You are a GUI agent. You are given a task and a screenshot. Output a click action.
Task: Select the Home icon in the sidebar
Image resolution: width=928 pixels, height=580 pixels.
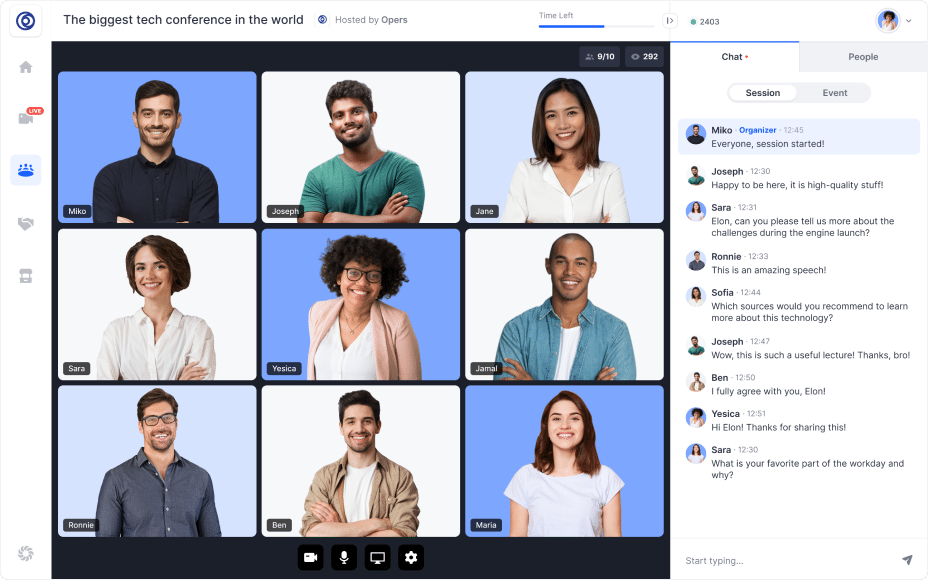coord(26,66)
